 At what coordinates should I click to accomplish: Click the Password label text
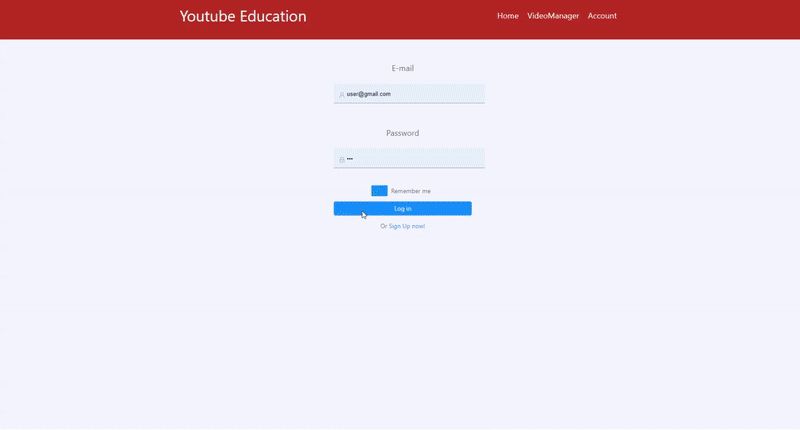(x=403, y=133)
